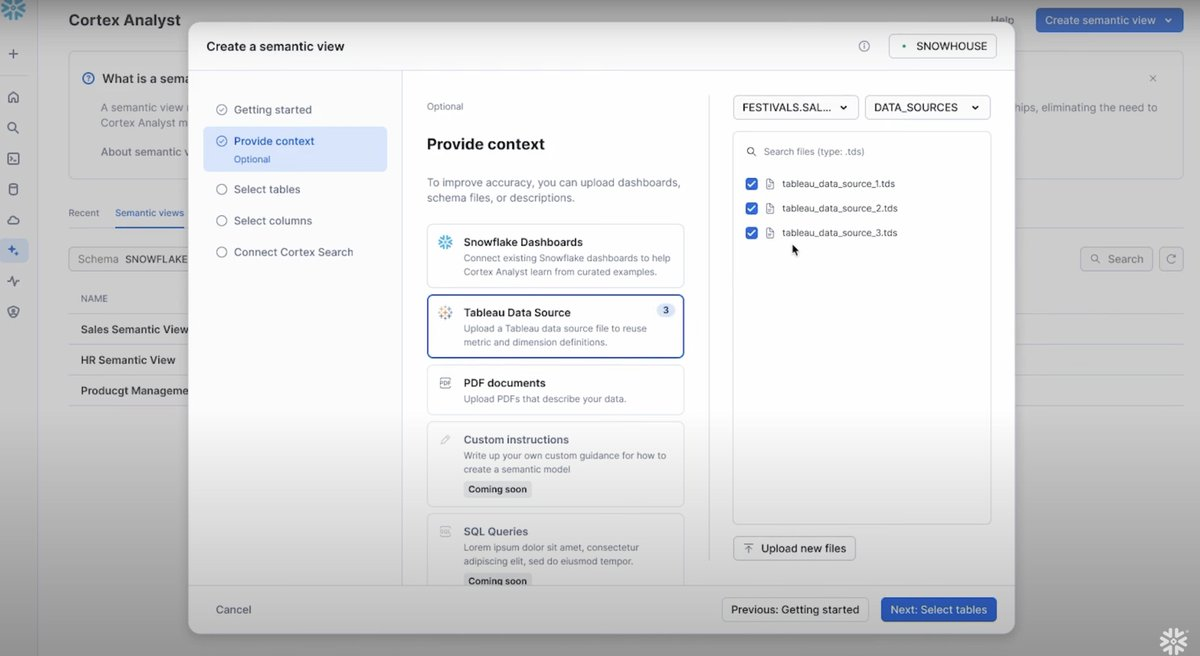The width and height of the screenshot is (1200, 656).
Task: Click the Search files input field
Action: (862, 152)
